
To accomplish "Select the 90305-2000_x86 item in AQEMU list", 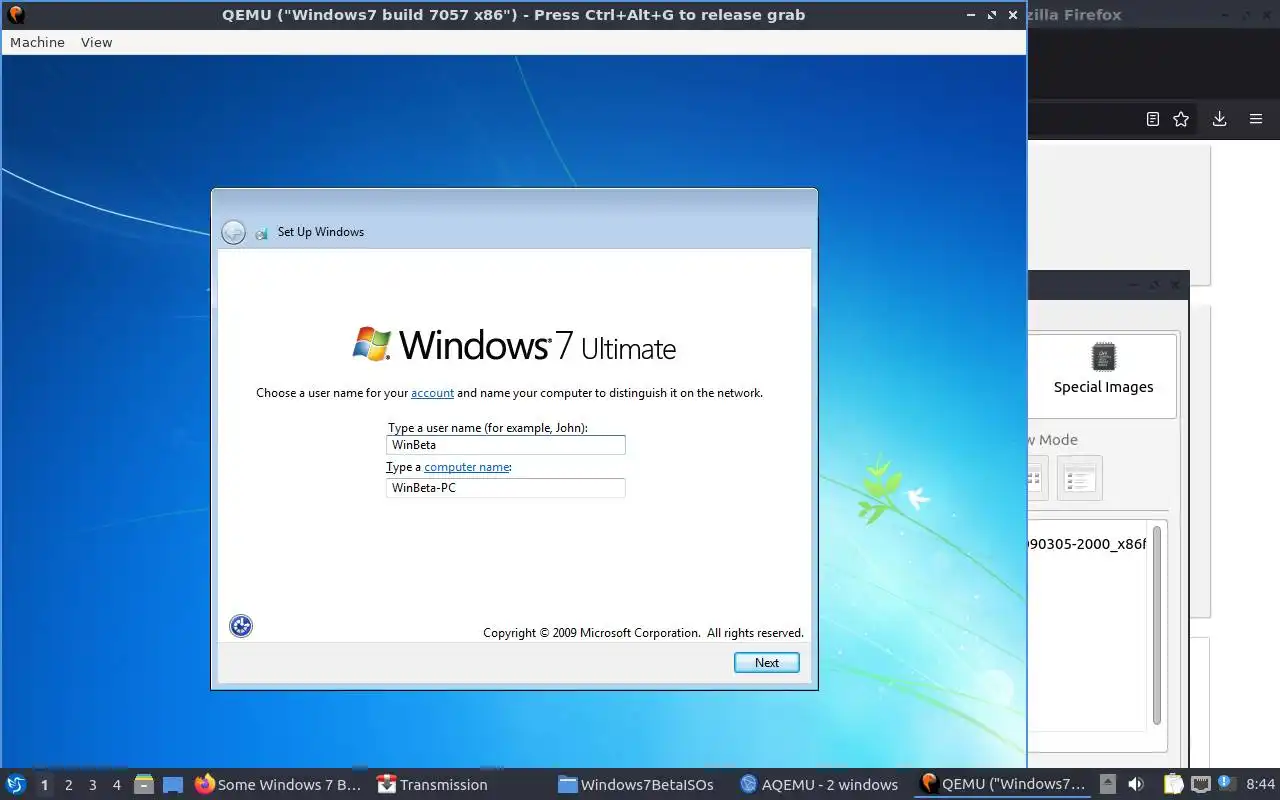I will [1087, 544].
